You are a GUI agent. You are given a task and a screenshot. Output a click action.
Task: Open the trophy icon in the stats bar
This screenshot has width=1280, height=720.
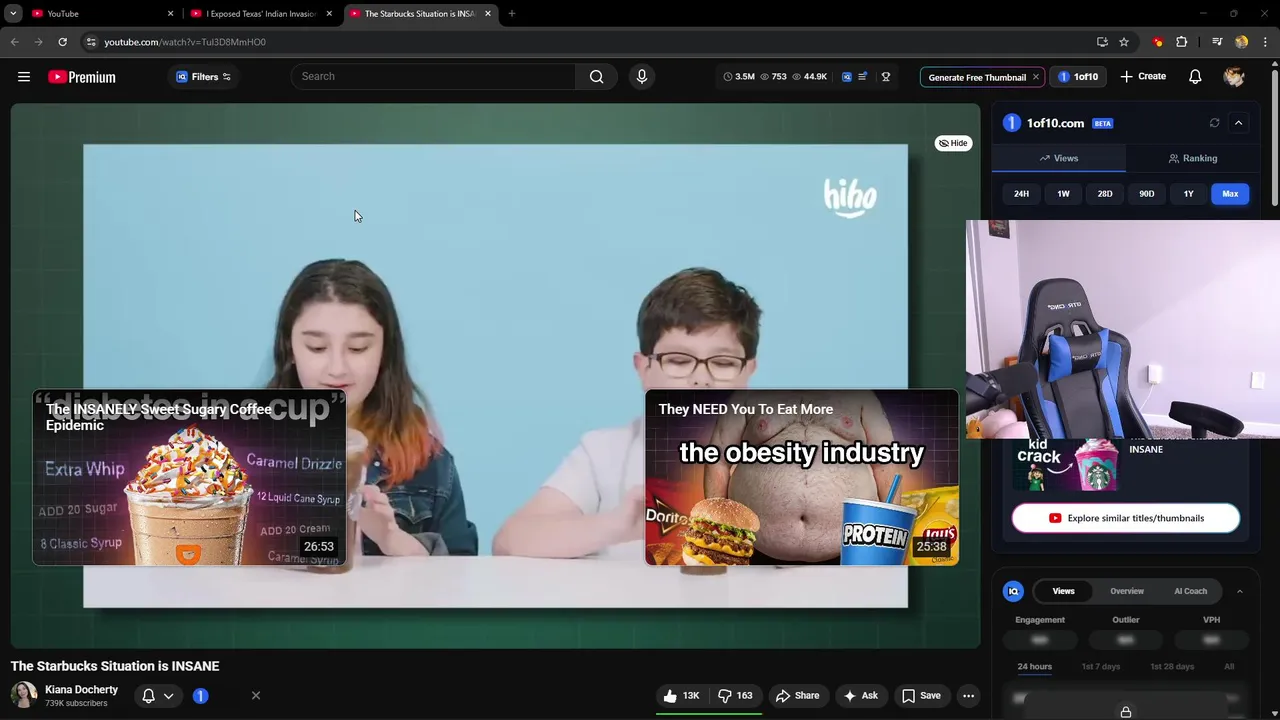pos(885,77)
